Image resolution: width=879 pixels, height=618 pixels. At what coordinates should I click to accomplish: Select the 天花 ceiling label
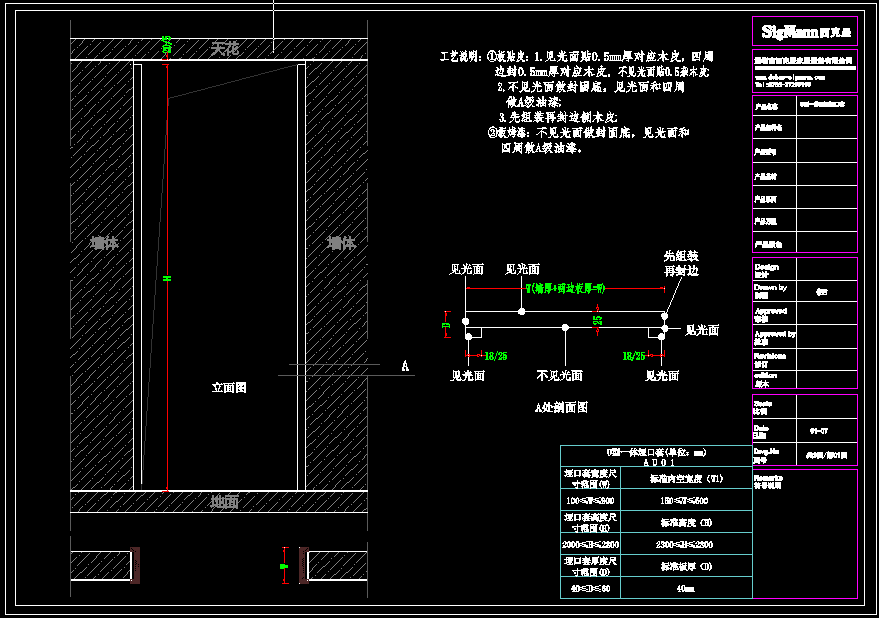pyautogui.click(x=225, y=48)
